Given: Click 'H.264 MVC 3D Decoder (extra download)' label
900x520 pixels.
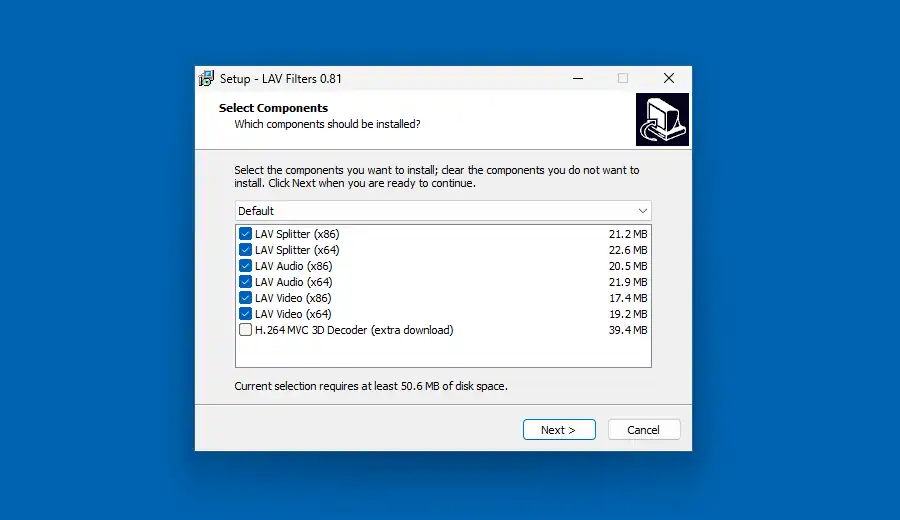Looking at the screenshot, I should [354, 331].
